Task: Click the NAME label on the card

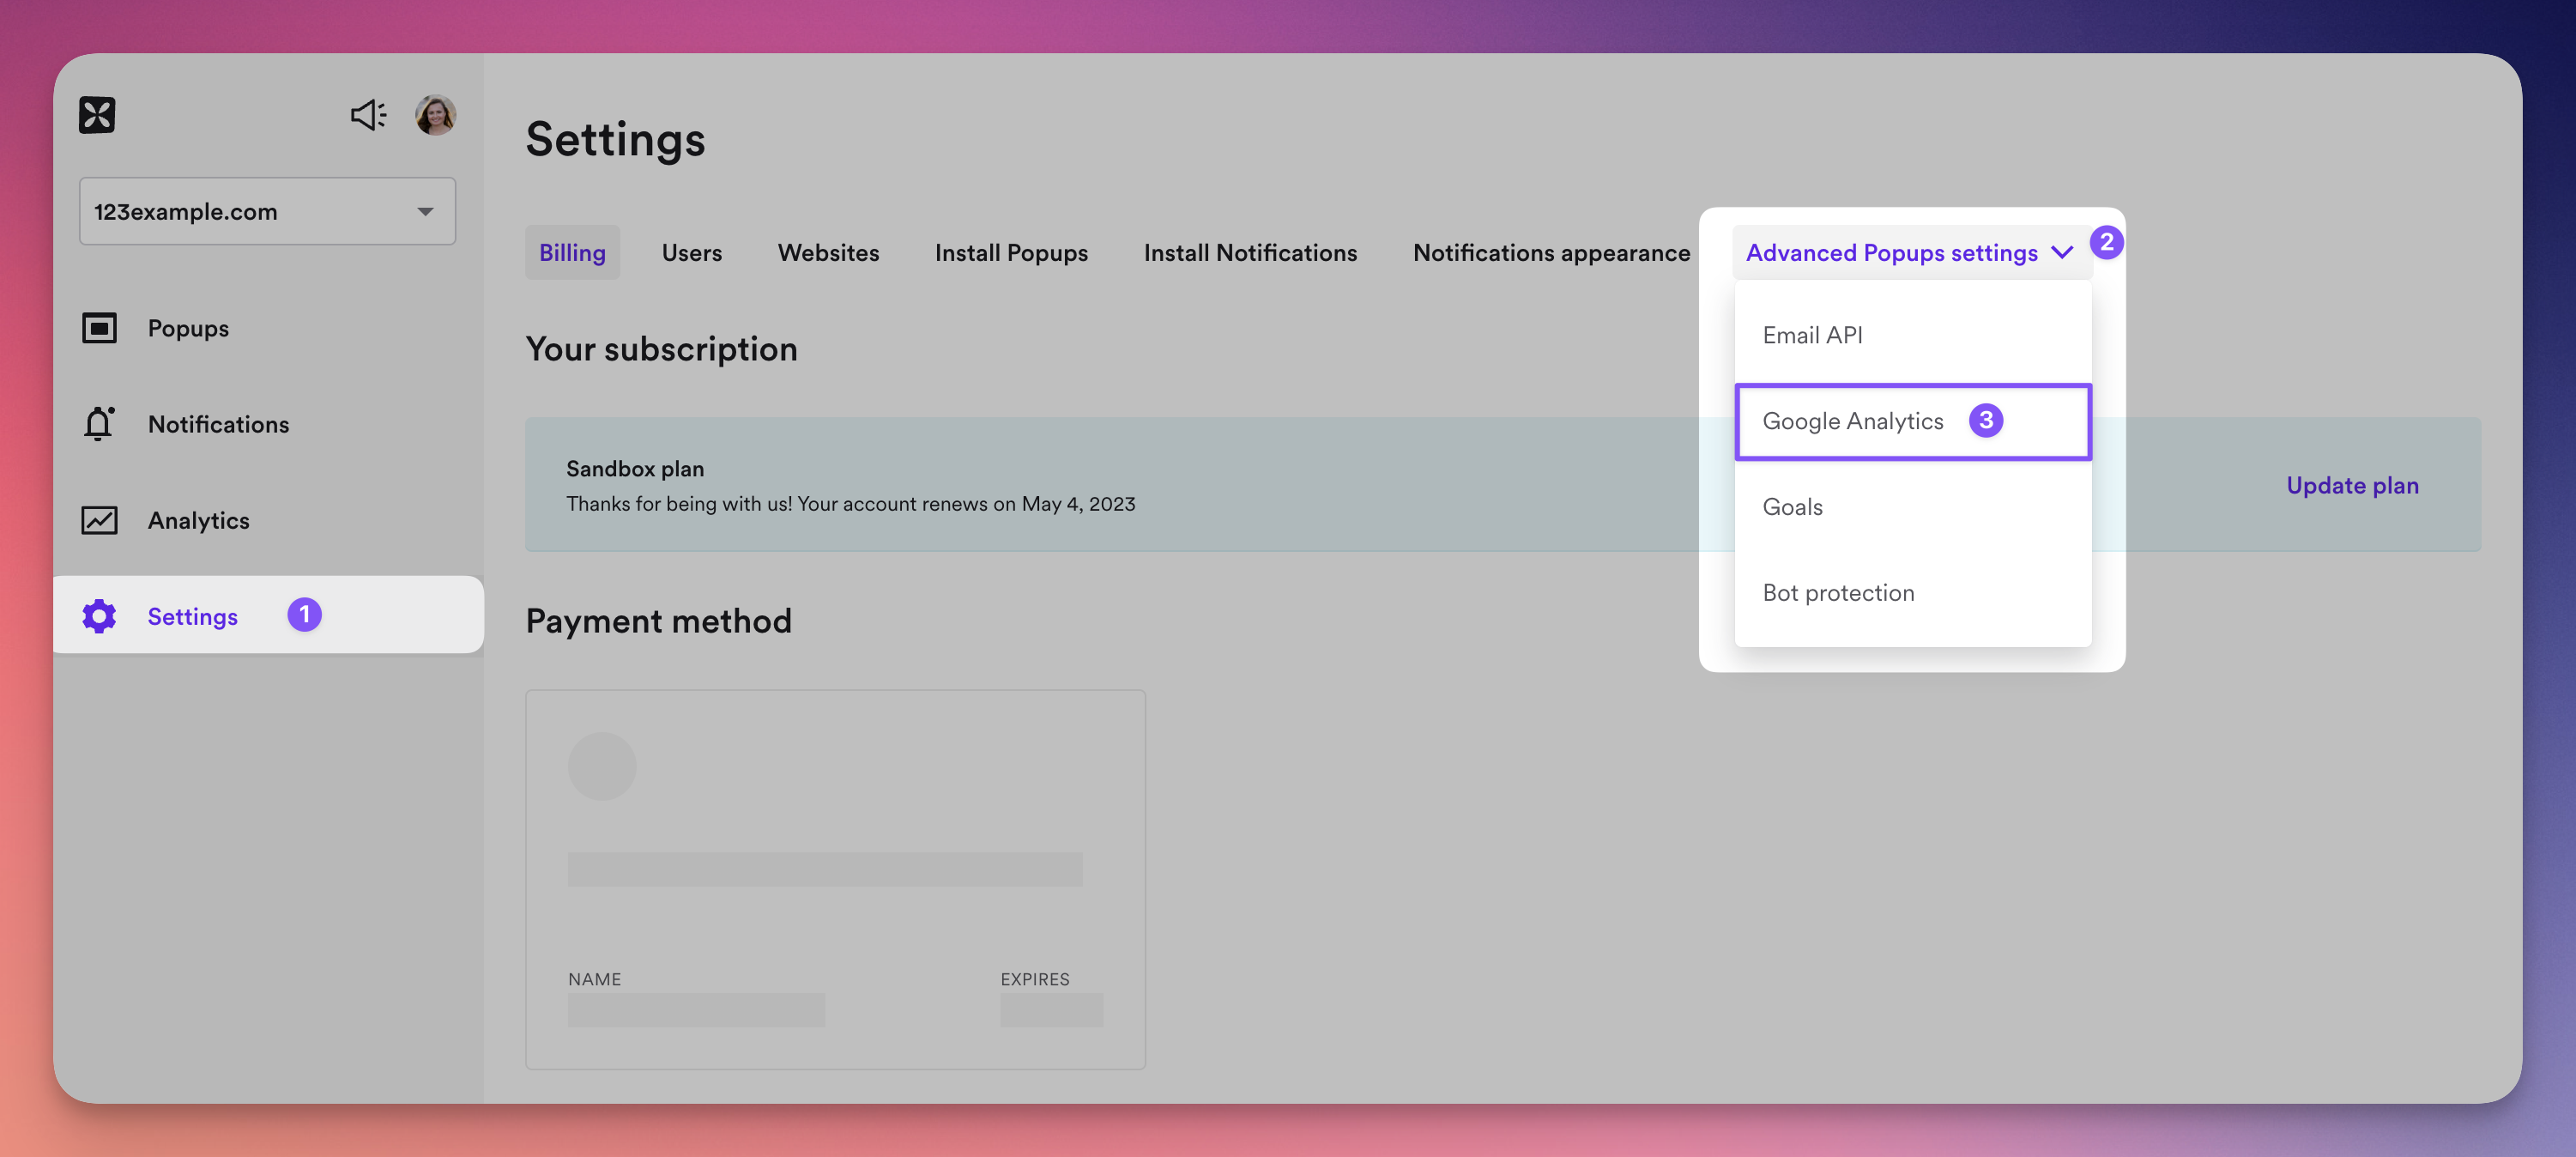Action: [x=594, y=979]
